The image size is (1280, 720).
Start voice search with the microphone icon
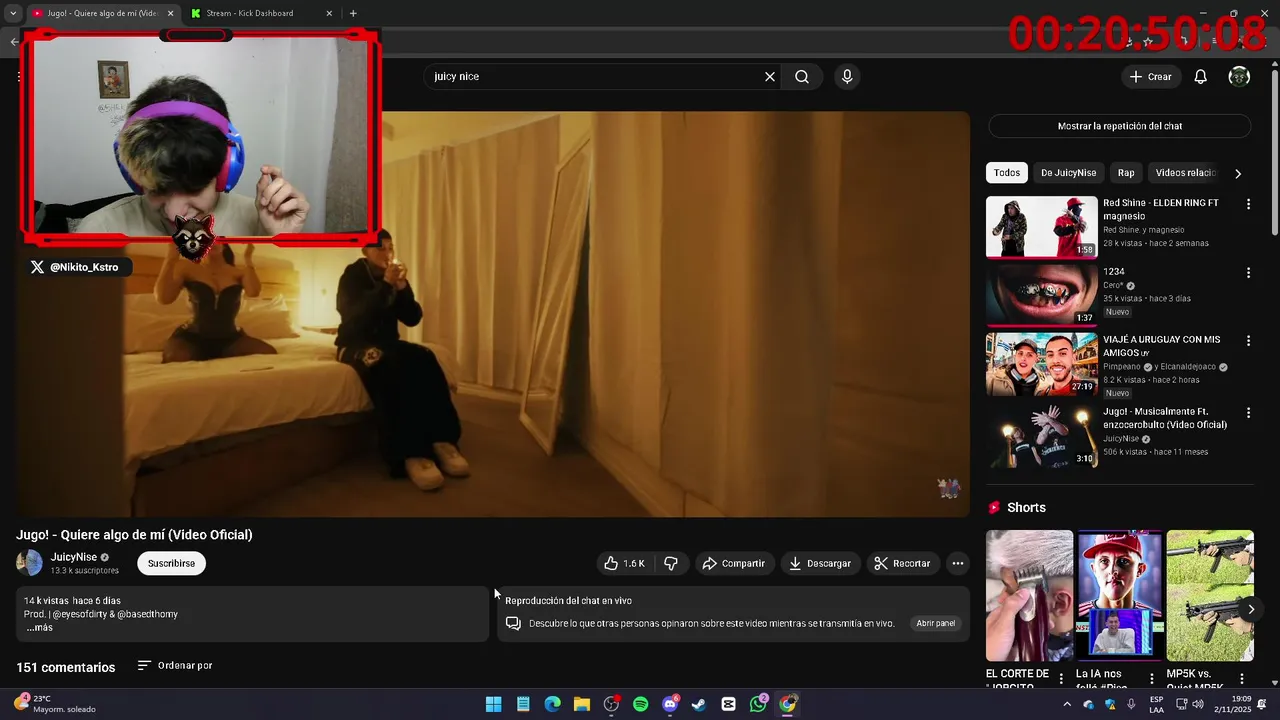(847, 77)
